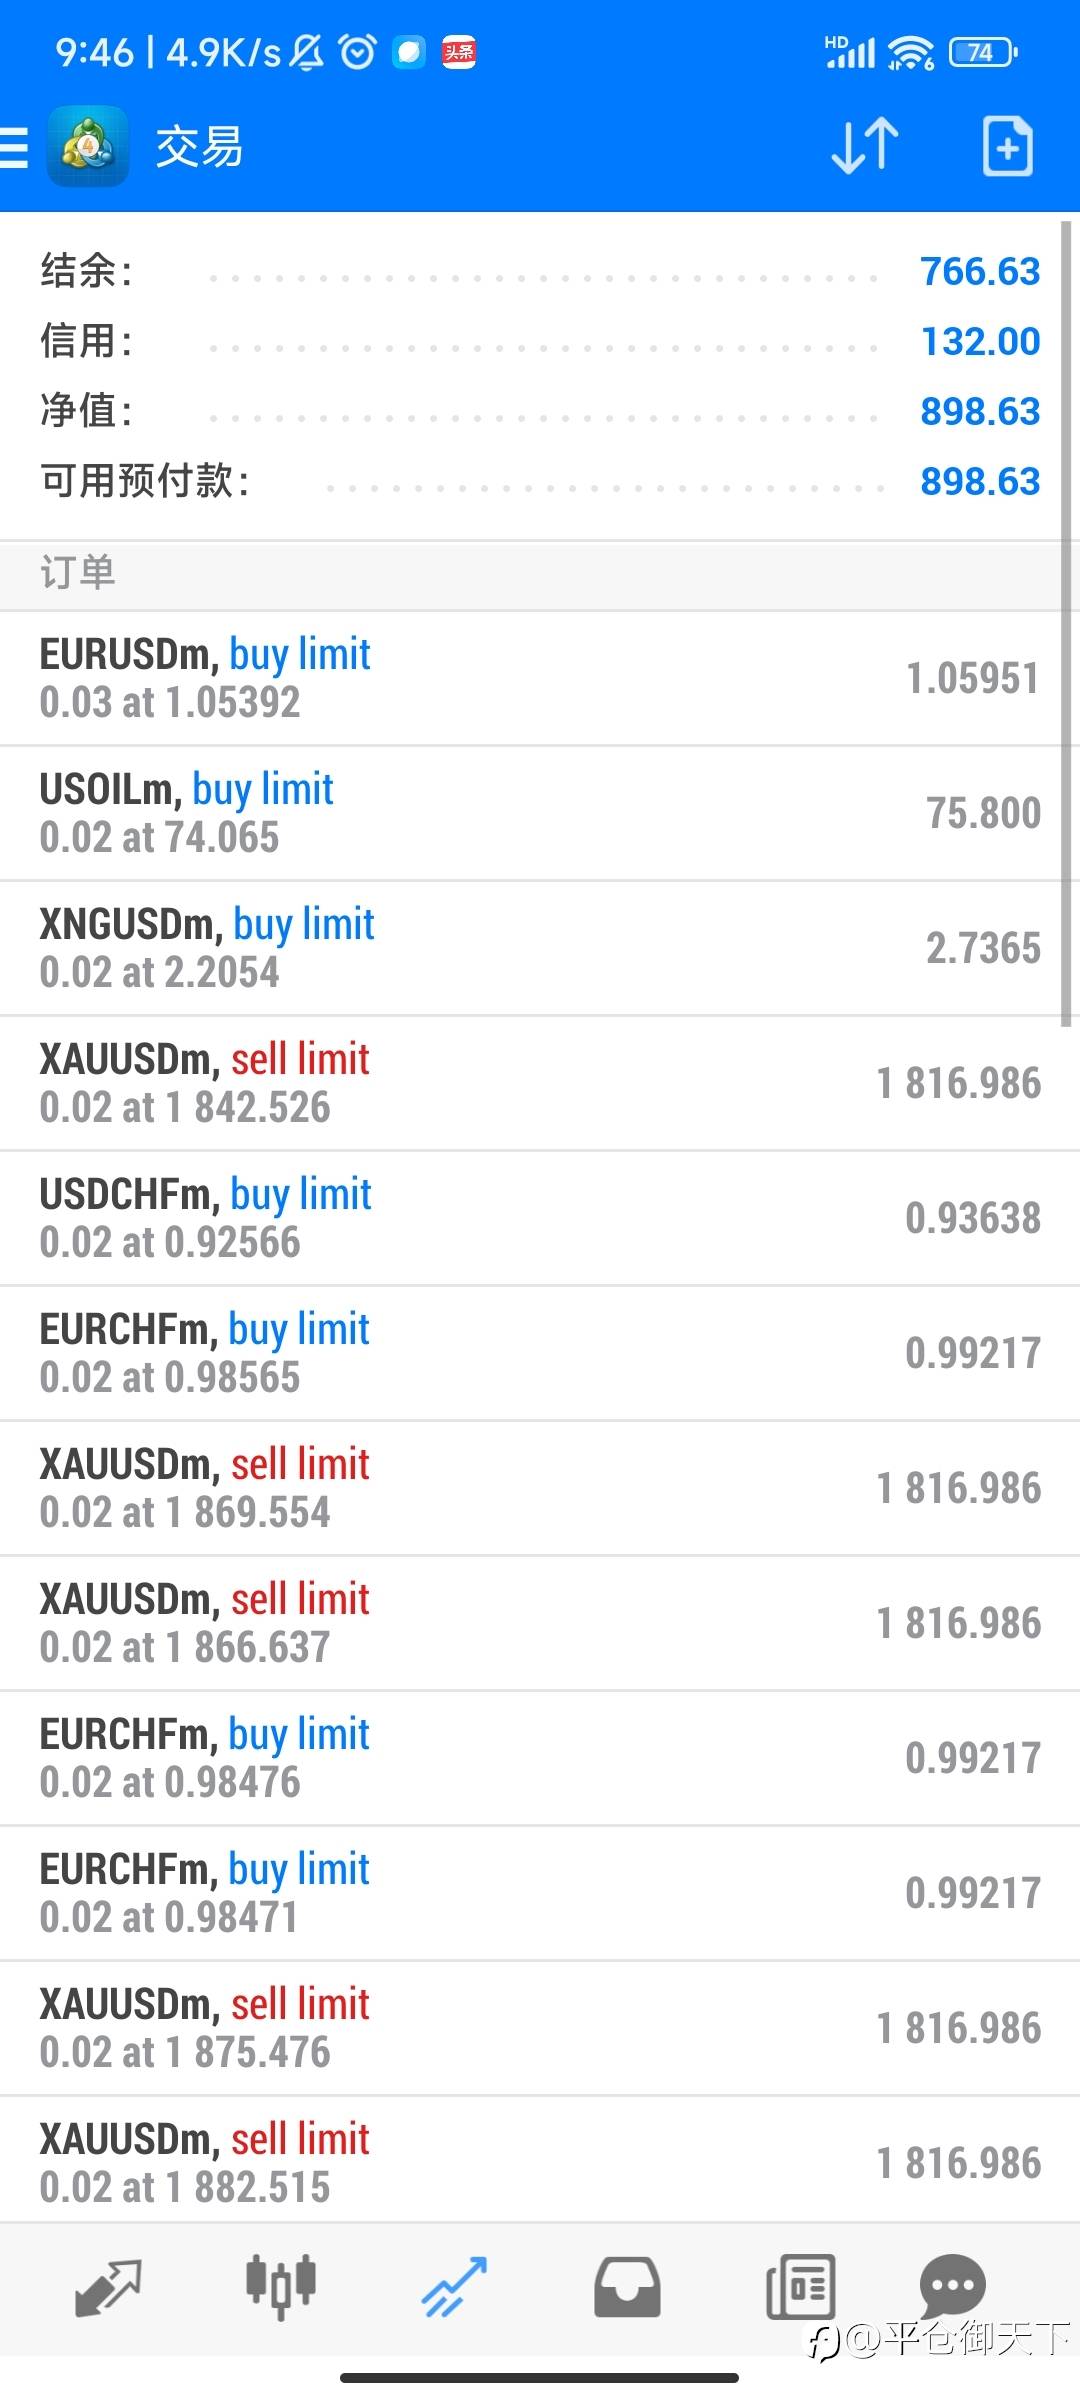The height and width of the screenshot is (2400, 1080).
Task: Open the News tab icon
Action: 800,2286
